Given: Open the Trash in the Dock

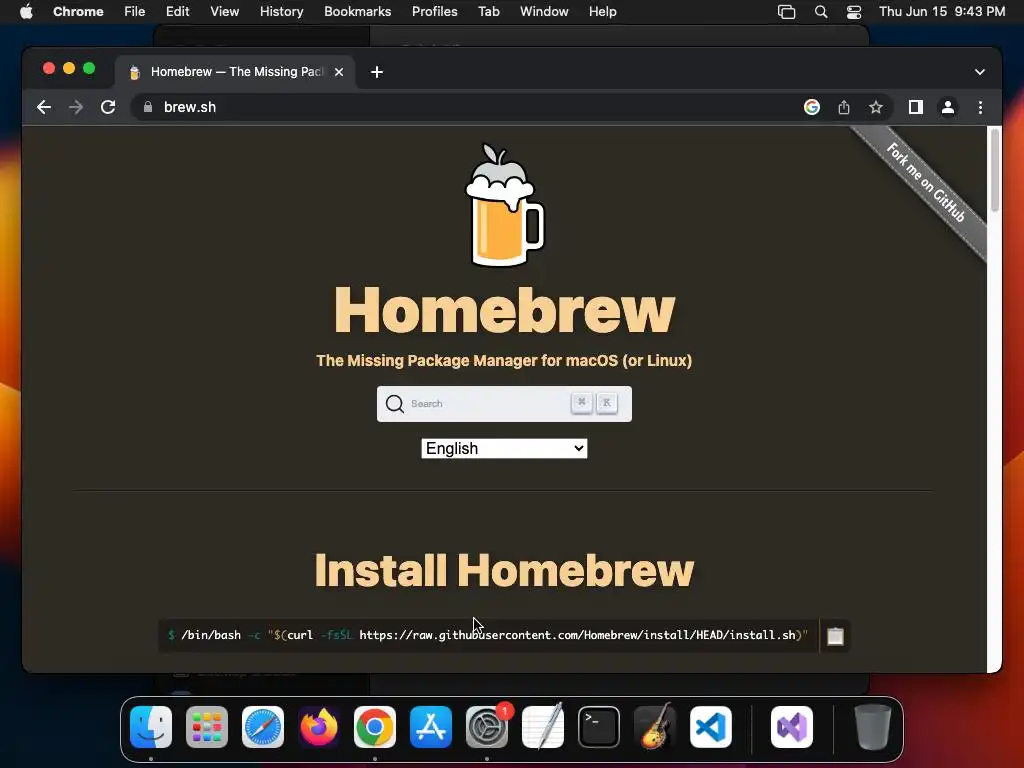Looking at the screenshot, I should point(872,727).
